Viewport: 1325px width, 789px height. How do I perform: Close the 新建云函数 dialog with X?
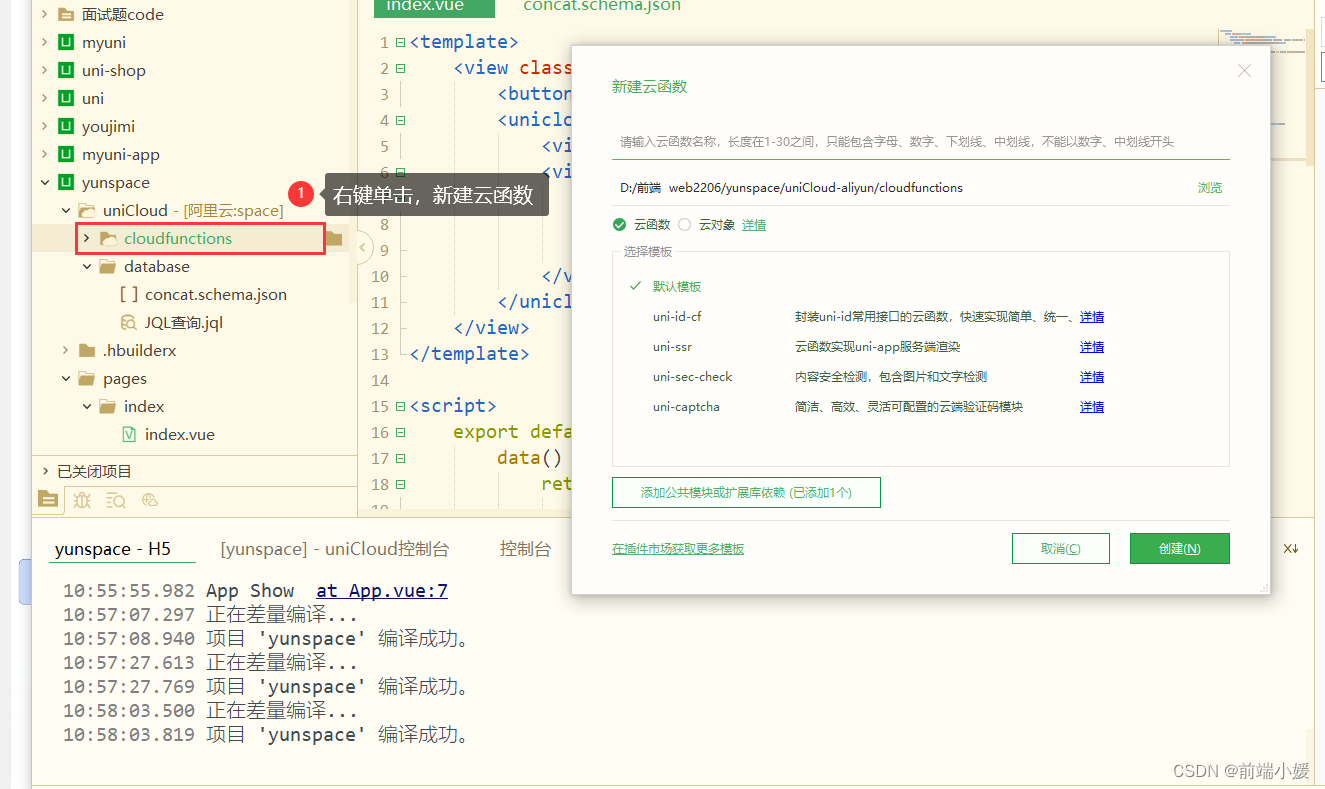[1244, 70]
